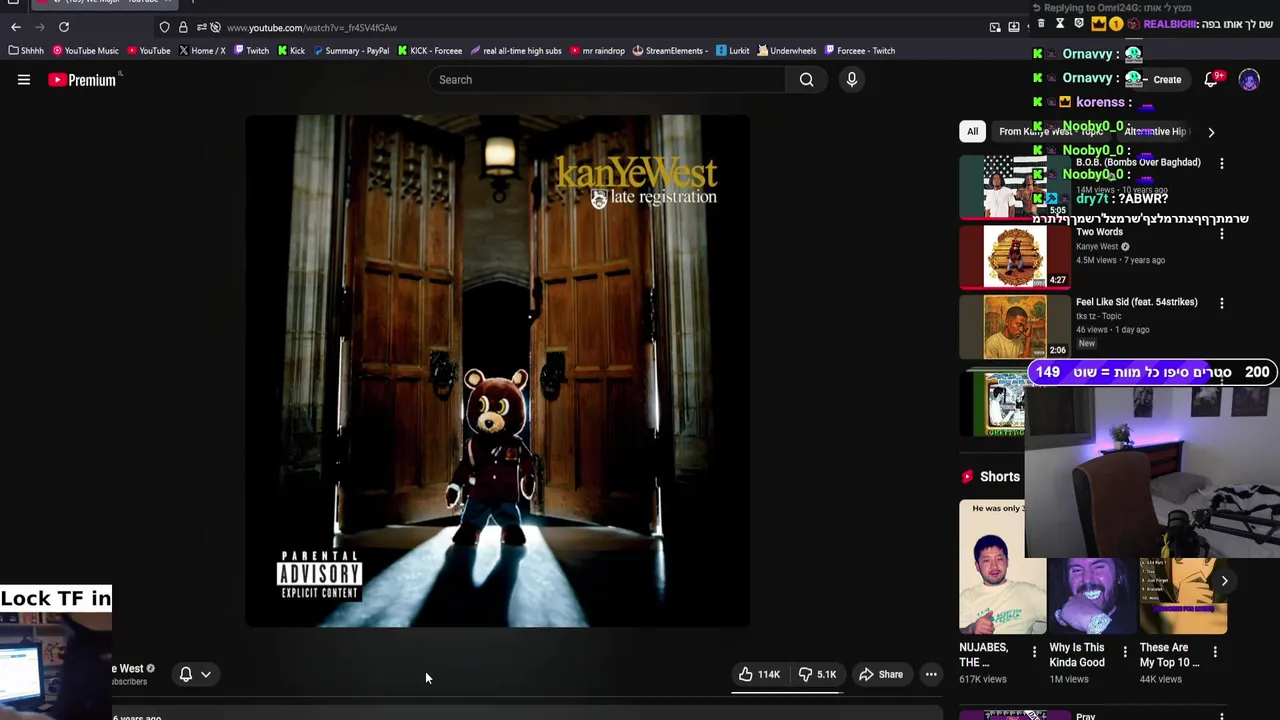Open Lurkit bookmark
This screenshot has width=1280, height=720.
tap(733, 51)
